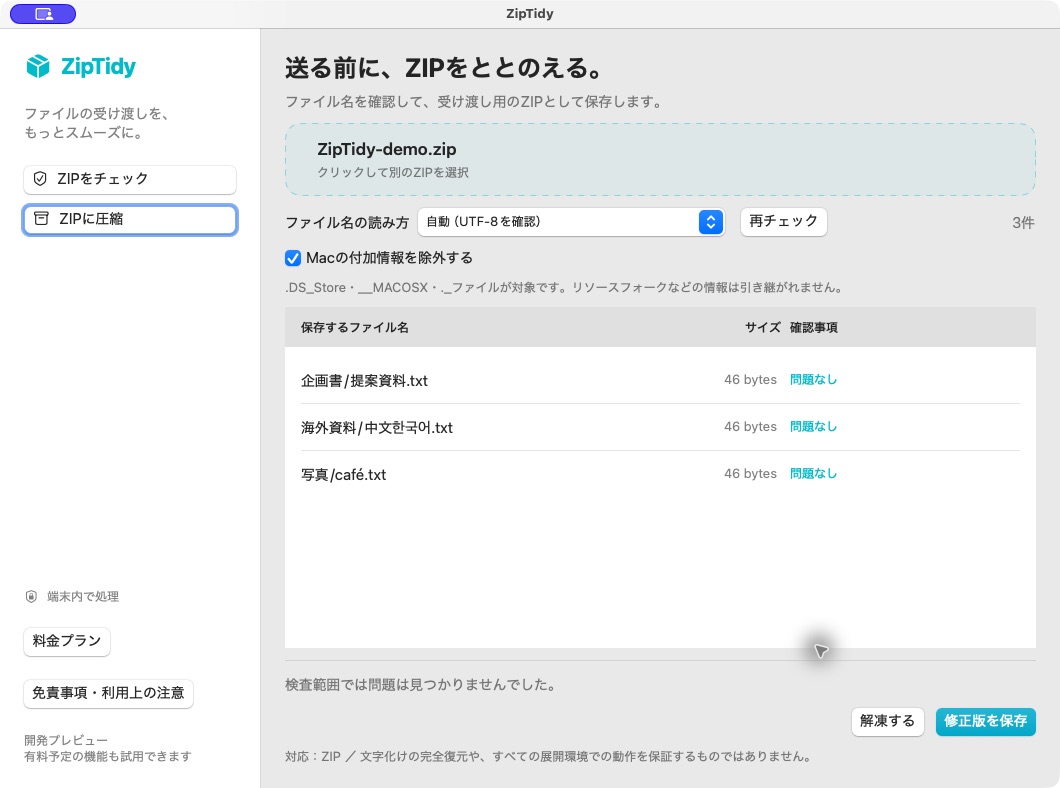The width and height of the screenshot is (1060, 788).
Task: Click the archive box icon beside ZIPに圧縮
Action: point(41,218)
